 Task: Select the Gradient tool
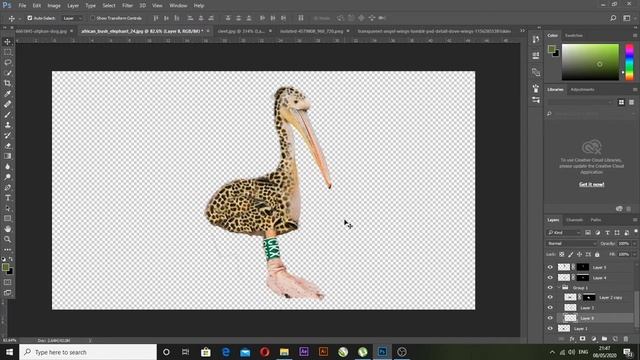coord(7,156)
